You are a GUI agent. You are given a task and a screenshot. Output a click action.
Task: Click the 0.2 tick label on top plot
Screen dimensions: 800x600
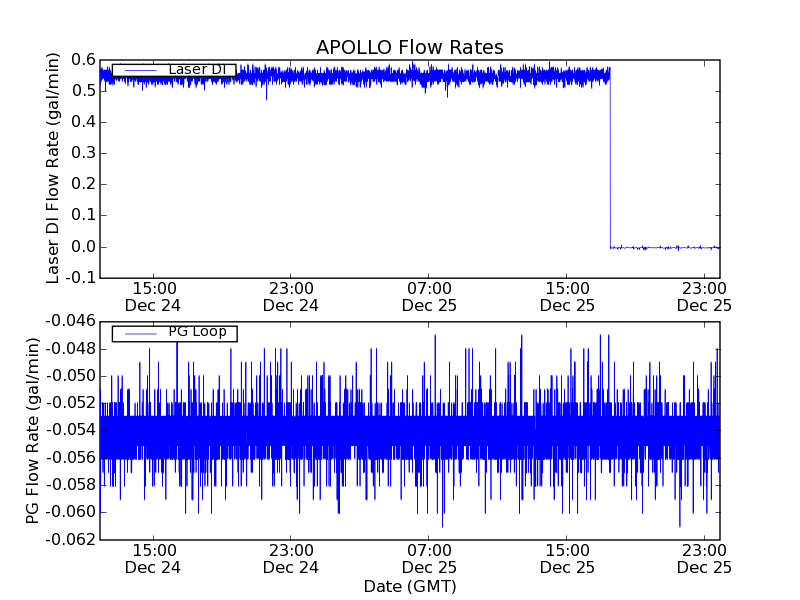tap(83, 184)
